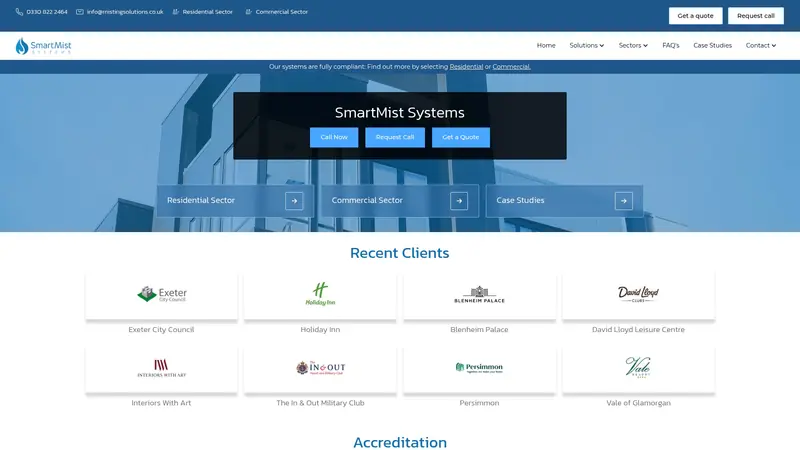Click the info@mistingsolutions.co.uk email link
This screenshot has height=450, width=800.
point(125,12)
